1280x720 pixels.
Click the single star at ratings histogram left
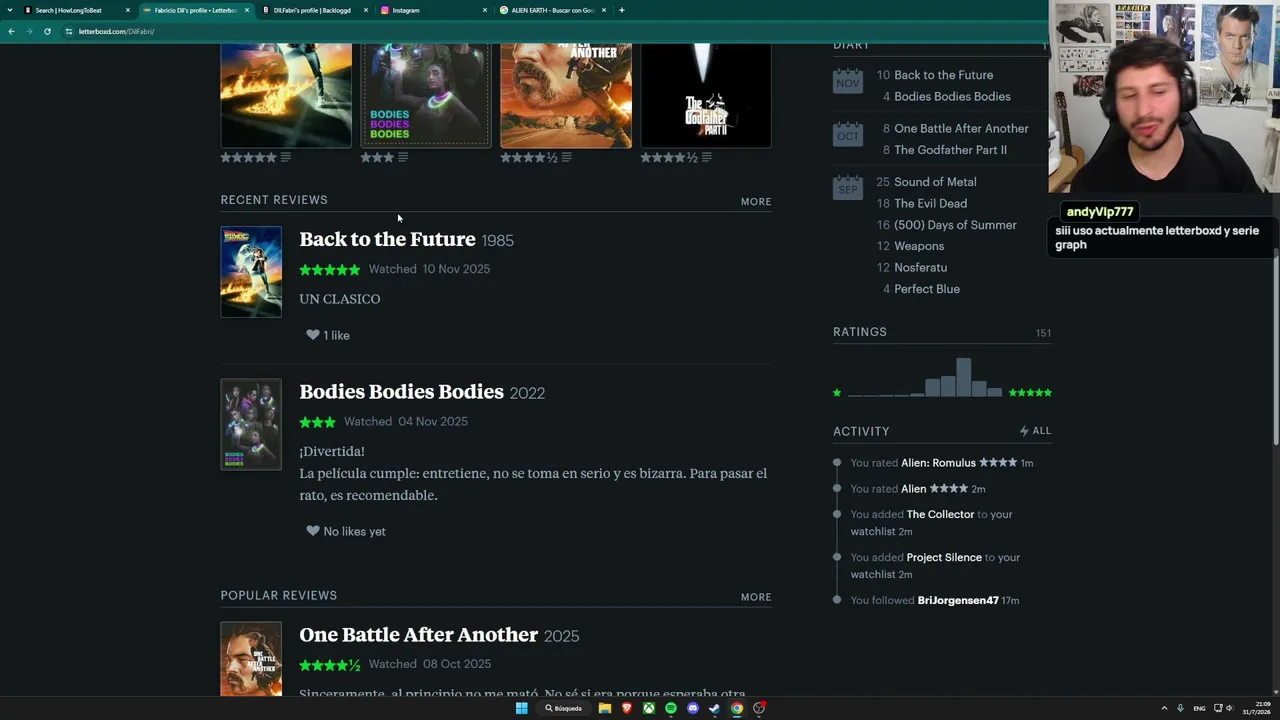[x=837, y=393]
